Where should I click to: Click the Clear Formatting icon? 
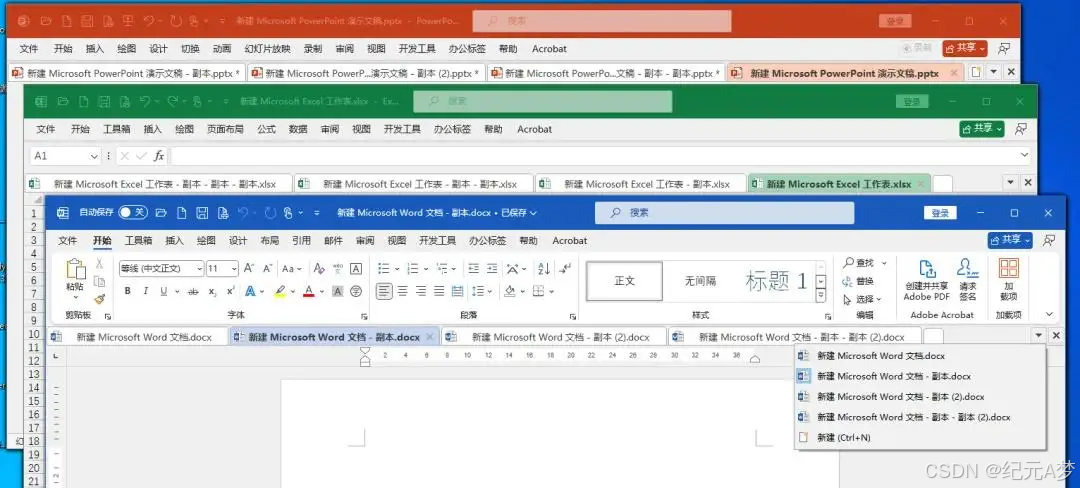[319, 268]
